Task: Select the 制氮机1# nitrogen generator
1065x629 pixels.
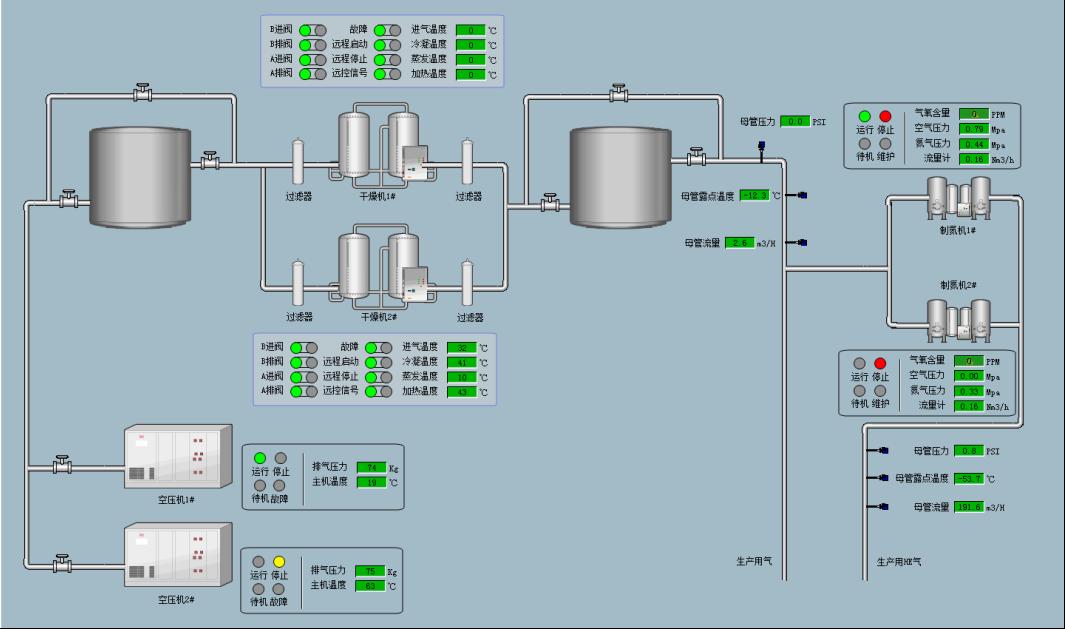Action: click(x=957, y=197)
